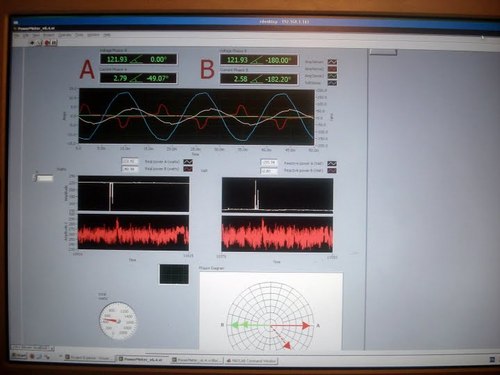Click the Phasor Diagram polar plot
The height and width of the screenshot is (375, 500).
pos(271,317)
